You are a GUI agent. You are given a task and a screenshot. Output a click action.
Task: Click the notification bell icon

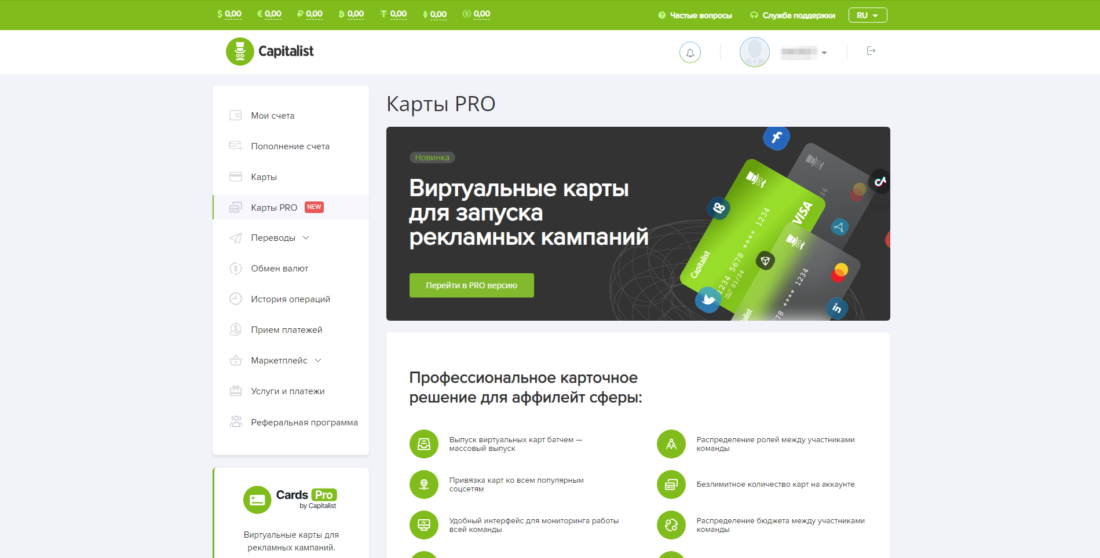point(690,52)
